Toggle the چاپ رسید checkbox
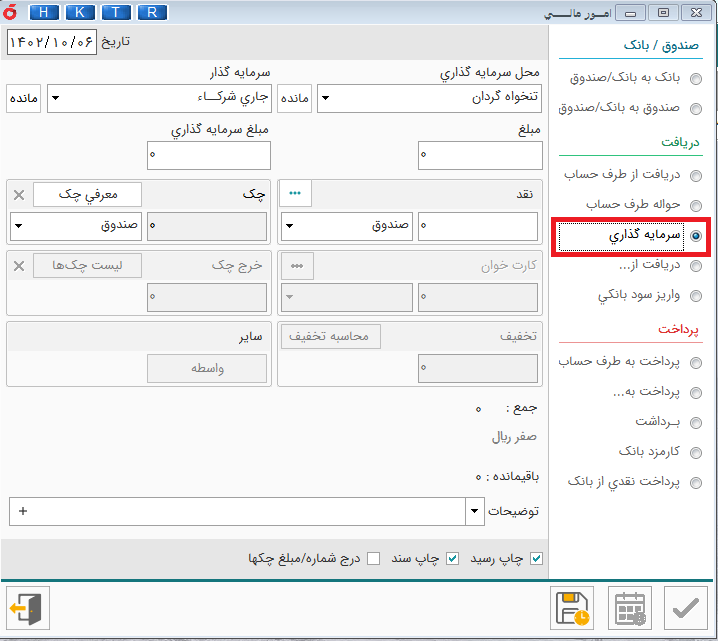 [x=536, y=558]
